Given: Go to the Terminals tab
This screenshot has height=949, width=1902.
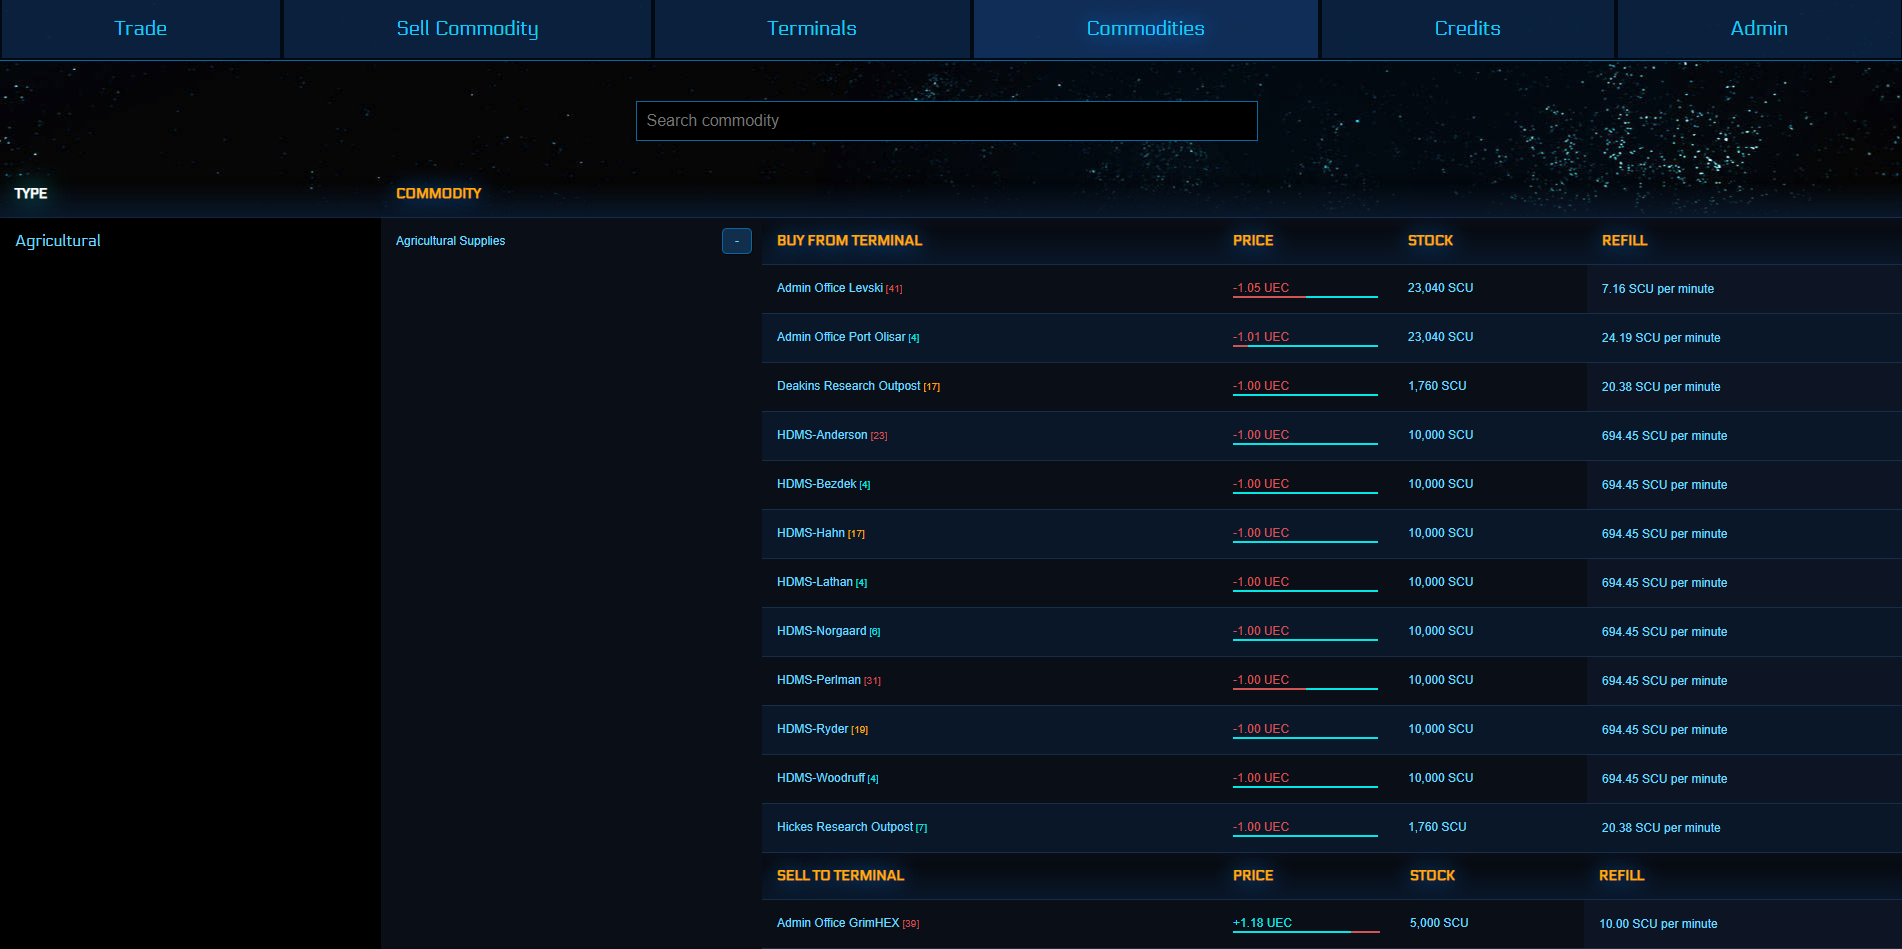Looking at the screenshot, I should (812, 28).
